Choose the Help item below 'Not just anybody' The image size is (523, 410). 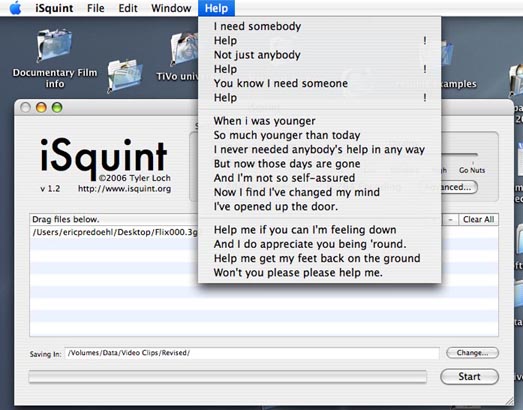pyautogui.click(x=320, y=69)
